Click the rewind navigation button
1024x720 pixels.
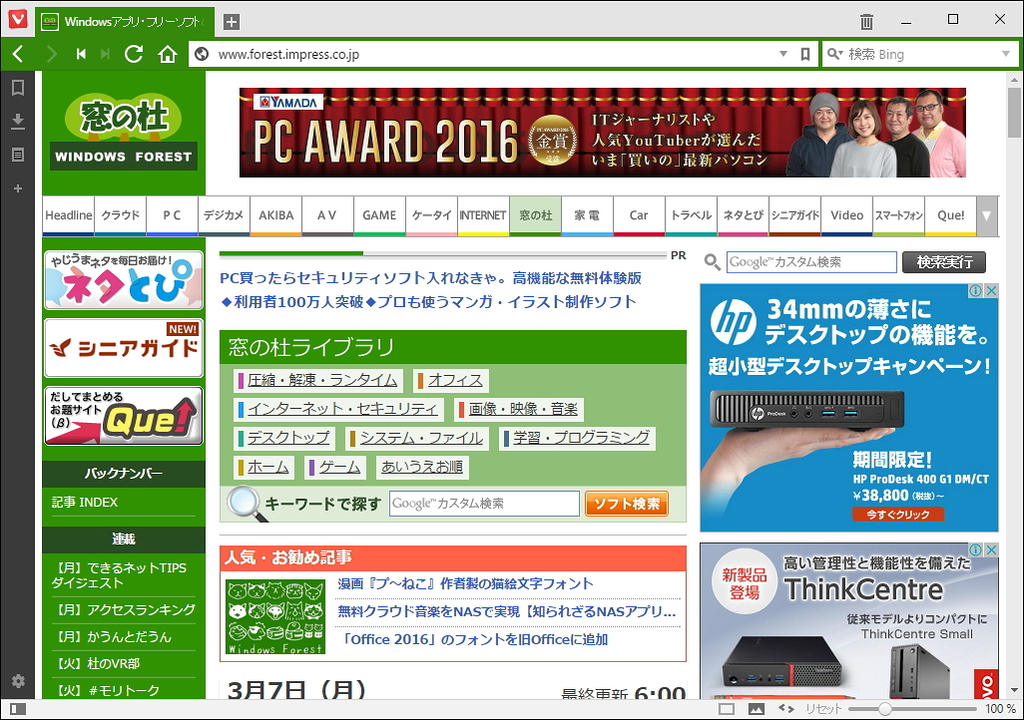click(x=81, y=54)
